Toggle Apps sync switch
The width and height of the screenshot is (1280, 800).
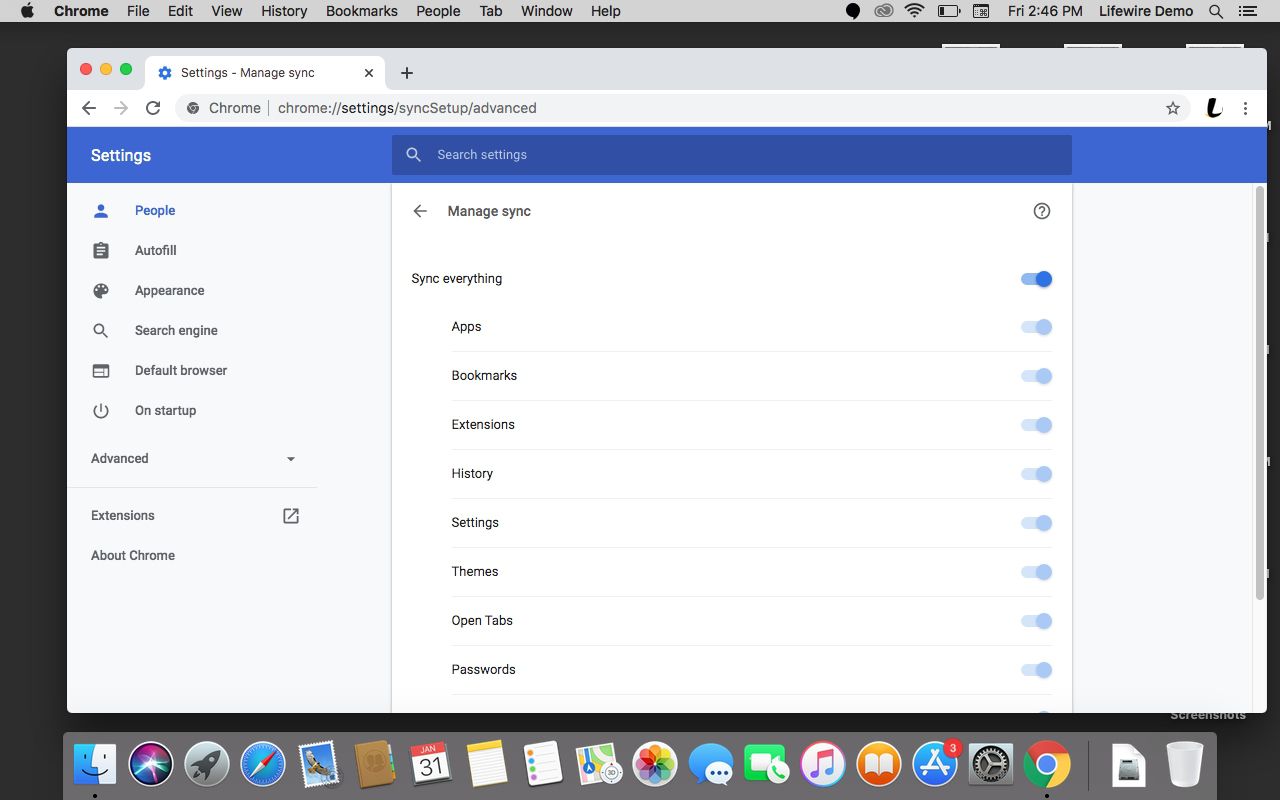[1036, 327]
